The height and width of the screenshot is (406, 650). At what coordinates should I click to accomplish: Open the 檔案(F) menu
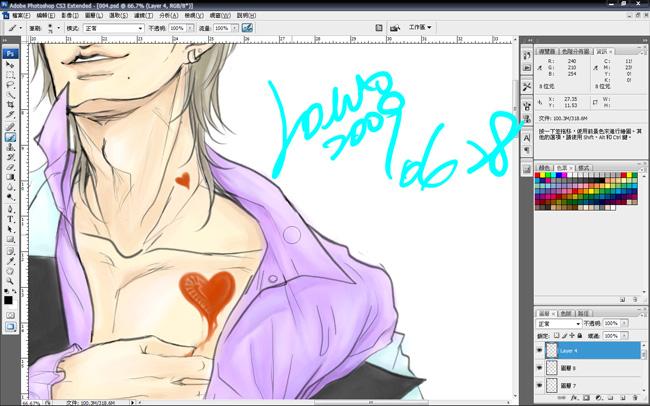coord(21,15)
